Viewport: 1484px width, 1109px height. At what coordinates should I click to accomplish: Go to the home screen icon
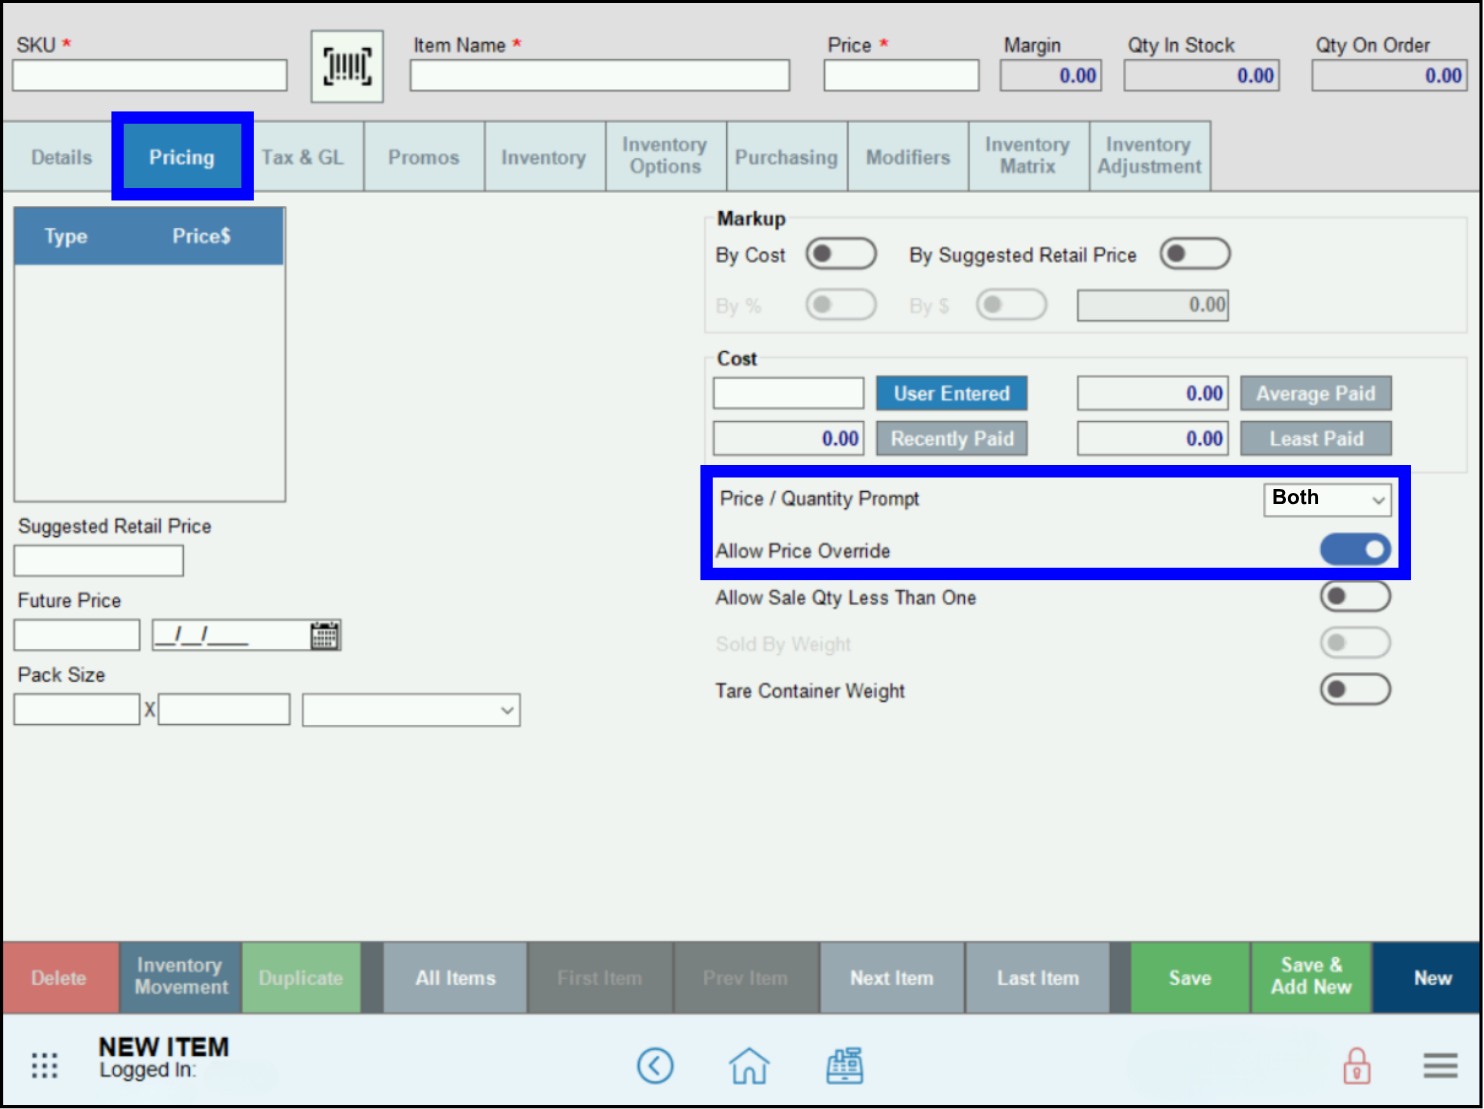tap(749, 1066)
